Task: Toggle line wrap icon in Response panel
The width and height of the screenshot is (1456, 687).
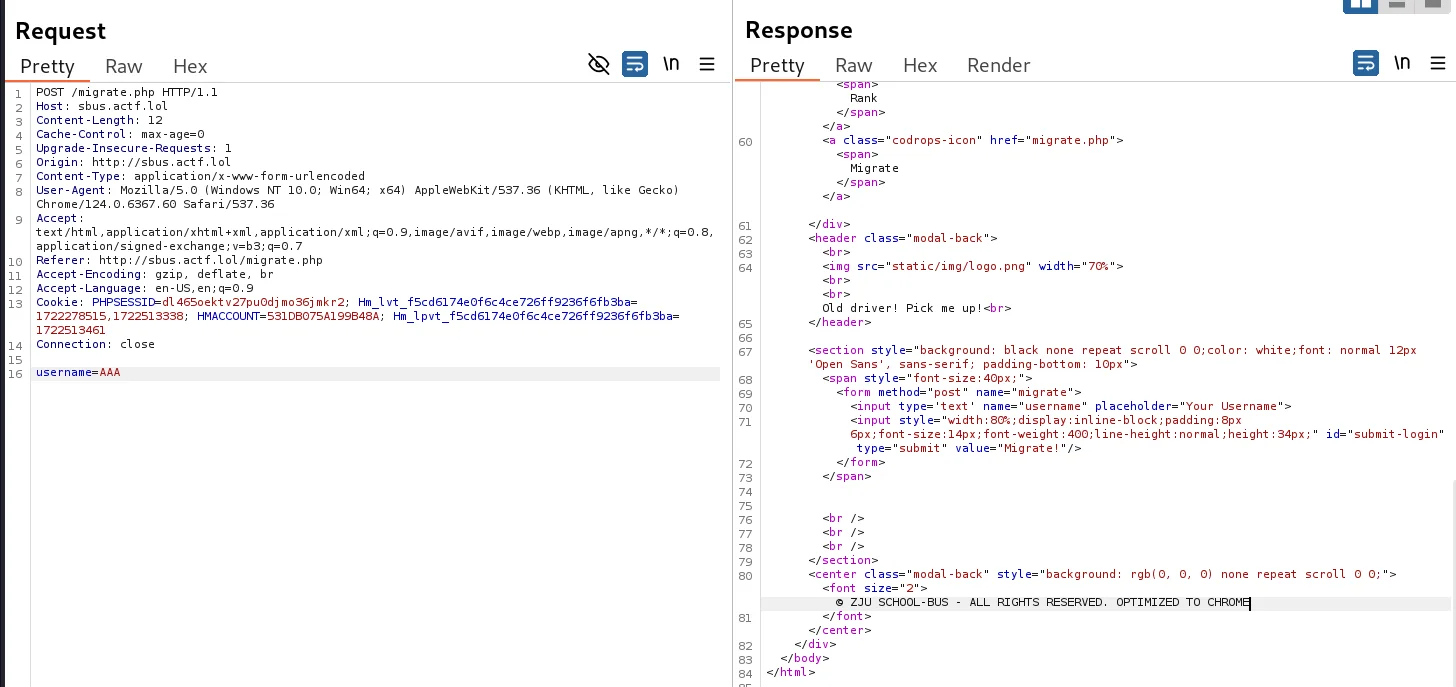Action: [x=1365, y=63]
